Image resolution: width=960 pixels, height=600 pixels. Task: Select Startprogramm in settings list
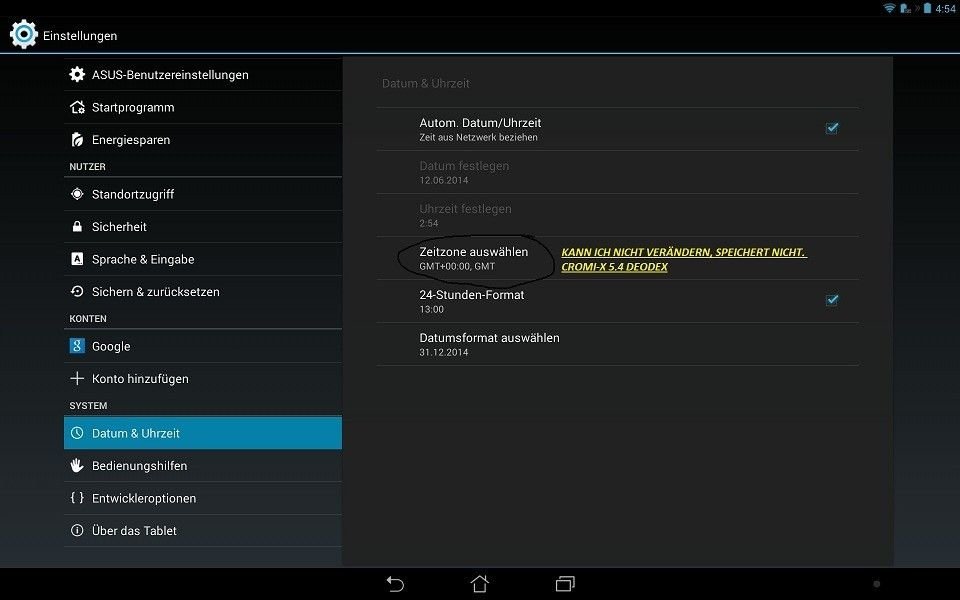[203, 107]
